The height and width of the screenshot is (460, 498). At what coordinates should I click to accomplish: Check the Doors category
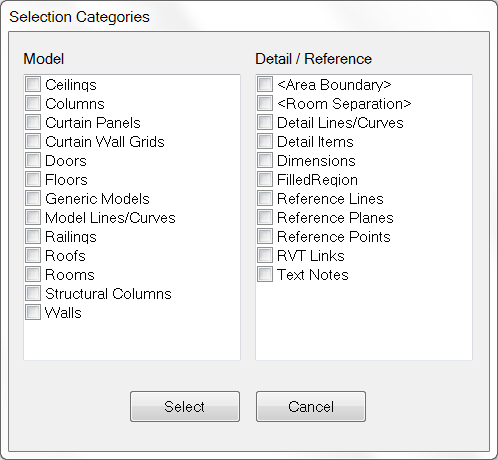[33, 160]
